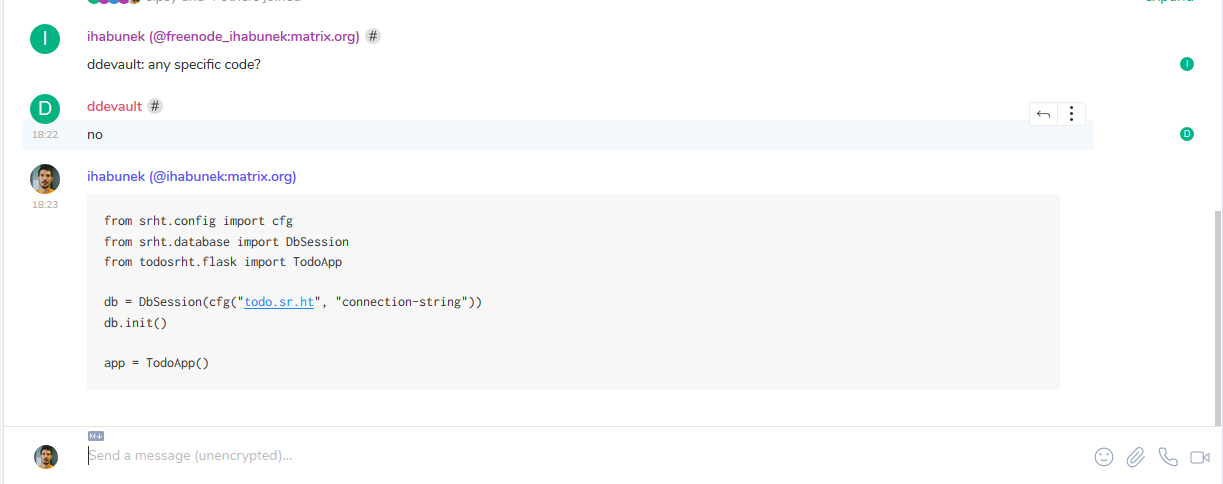Click # badge beside freenode_ihabunek name

tap(373, 36)
